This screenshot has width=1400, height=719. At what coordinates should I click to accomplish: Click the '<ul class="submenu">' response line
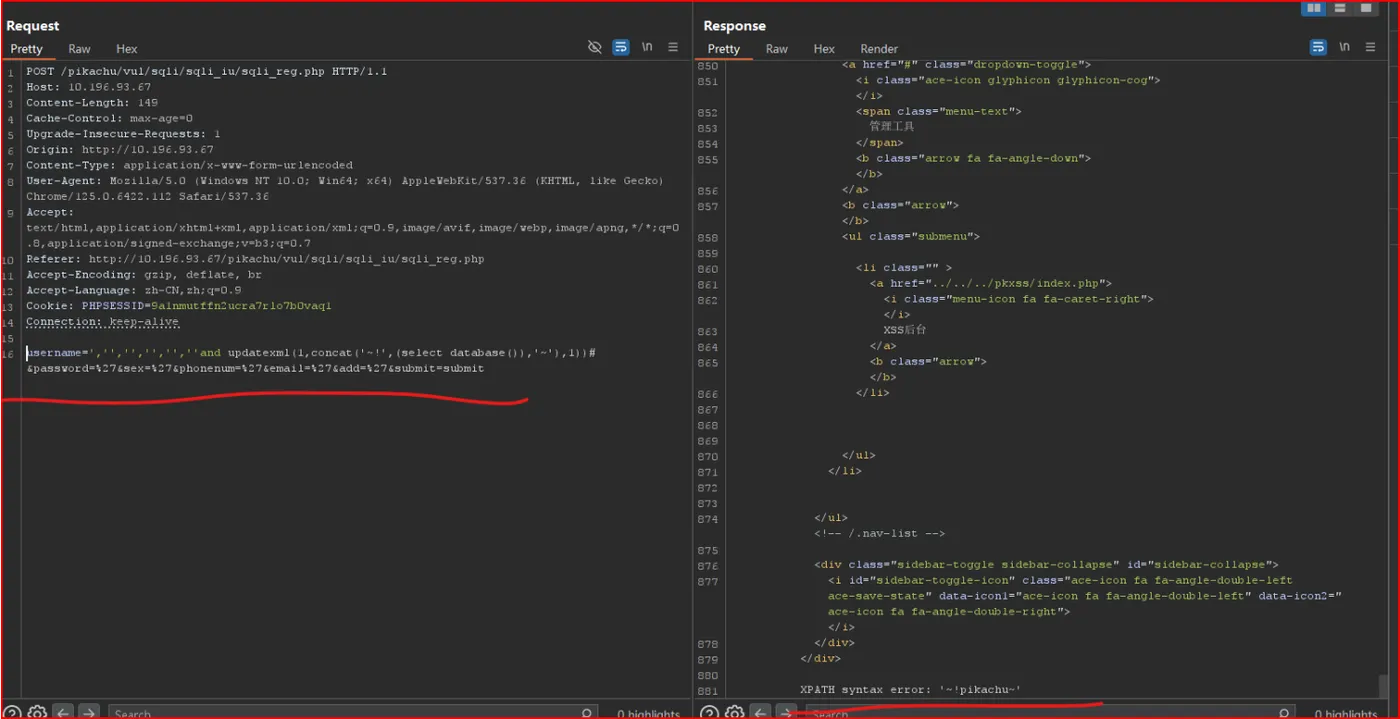click(x=911, y=237)
